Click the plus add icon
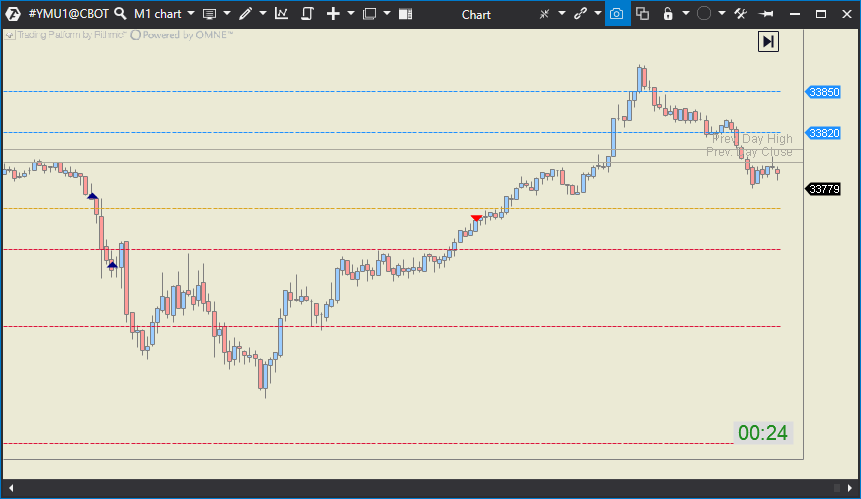Viewport: 861px width, 499px height. tap(333, 14)
